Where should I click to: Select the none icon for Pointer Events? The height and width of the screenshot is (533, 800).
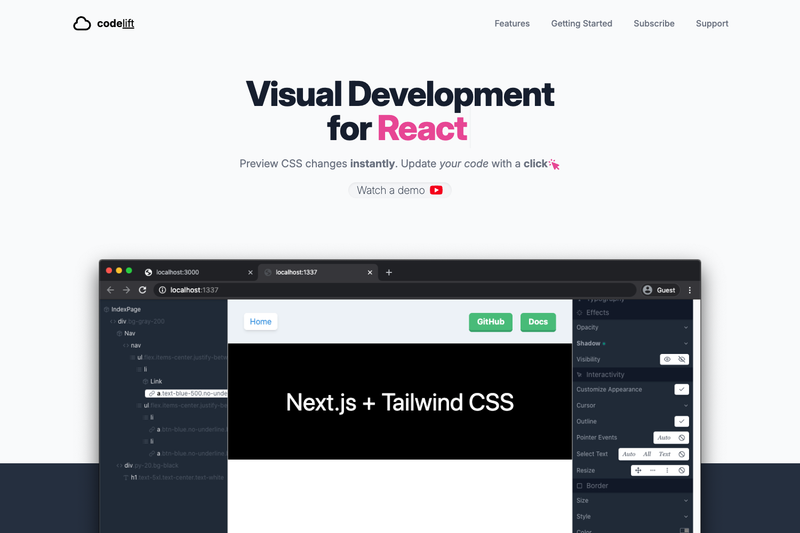[682, 438]
